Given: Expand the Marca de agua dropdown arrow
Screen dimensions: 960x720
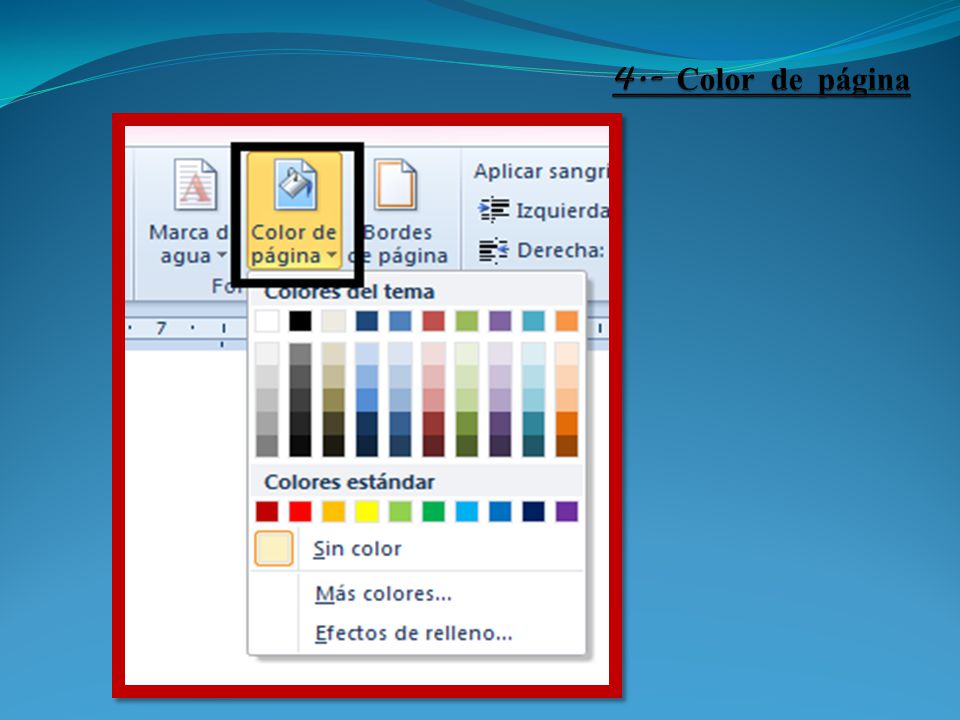Looking at the screenshot, I should tap(222, 255).
